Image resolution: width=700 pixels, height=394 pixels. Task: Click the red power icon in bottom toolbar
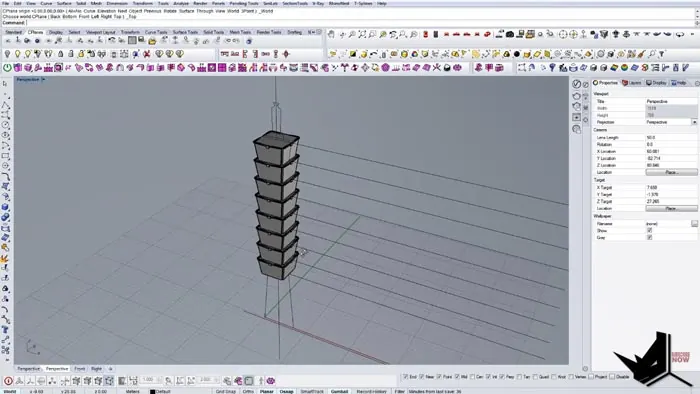coord(8,381)
